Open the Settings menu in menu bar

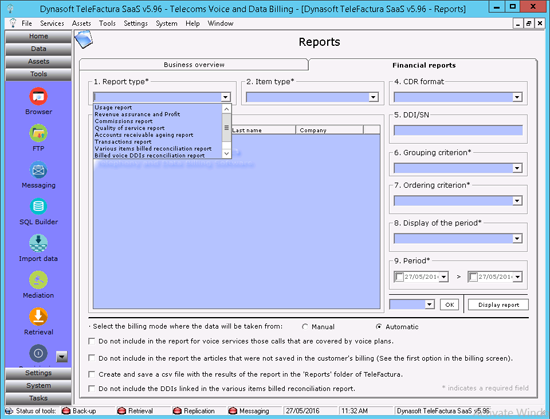click(136, 23)
